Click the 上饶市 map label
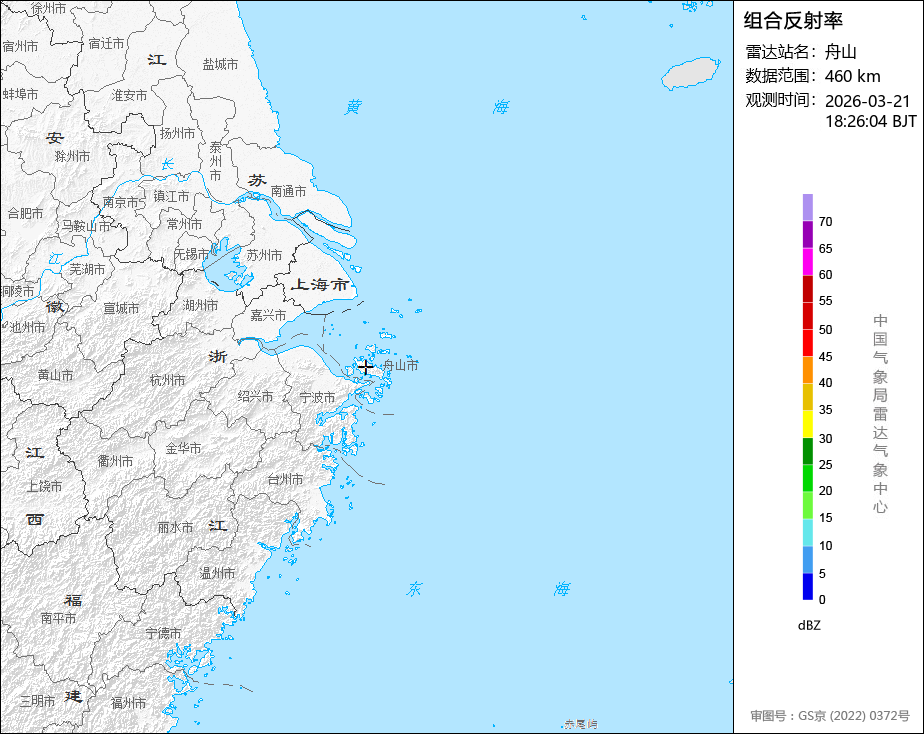This screenshot has width=924, height=734. [44, 487]
